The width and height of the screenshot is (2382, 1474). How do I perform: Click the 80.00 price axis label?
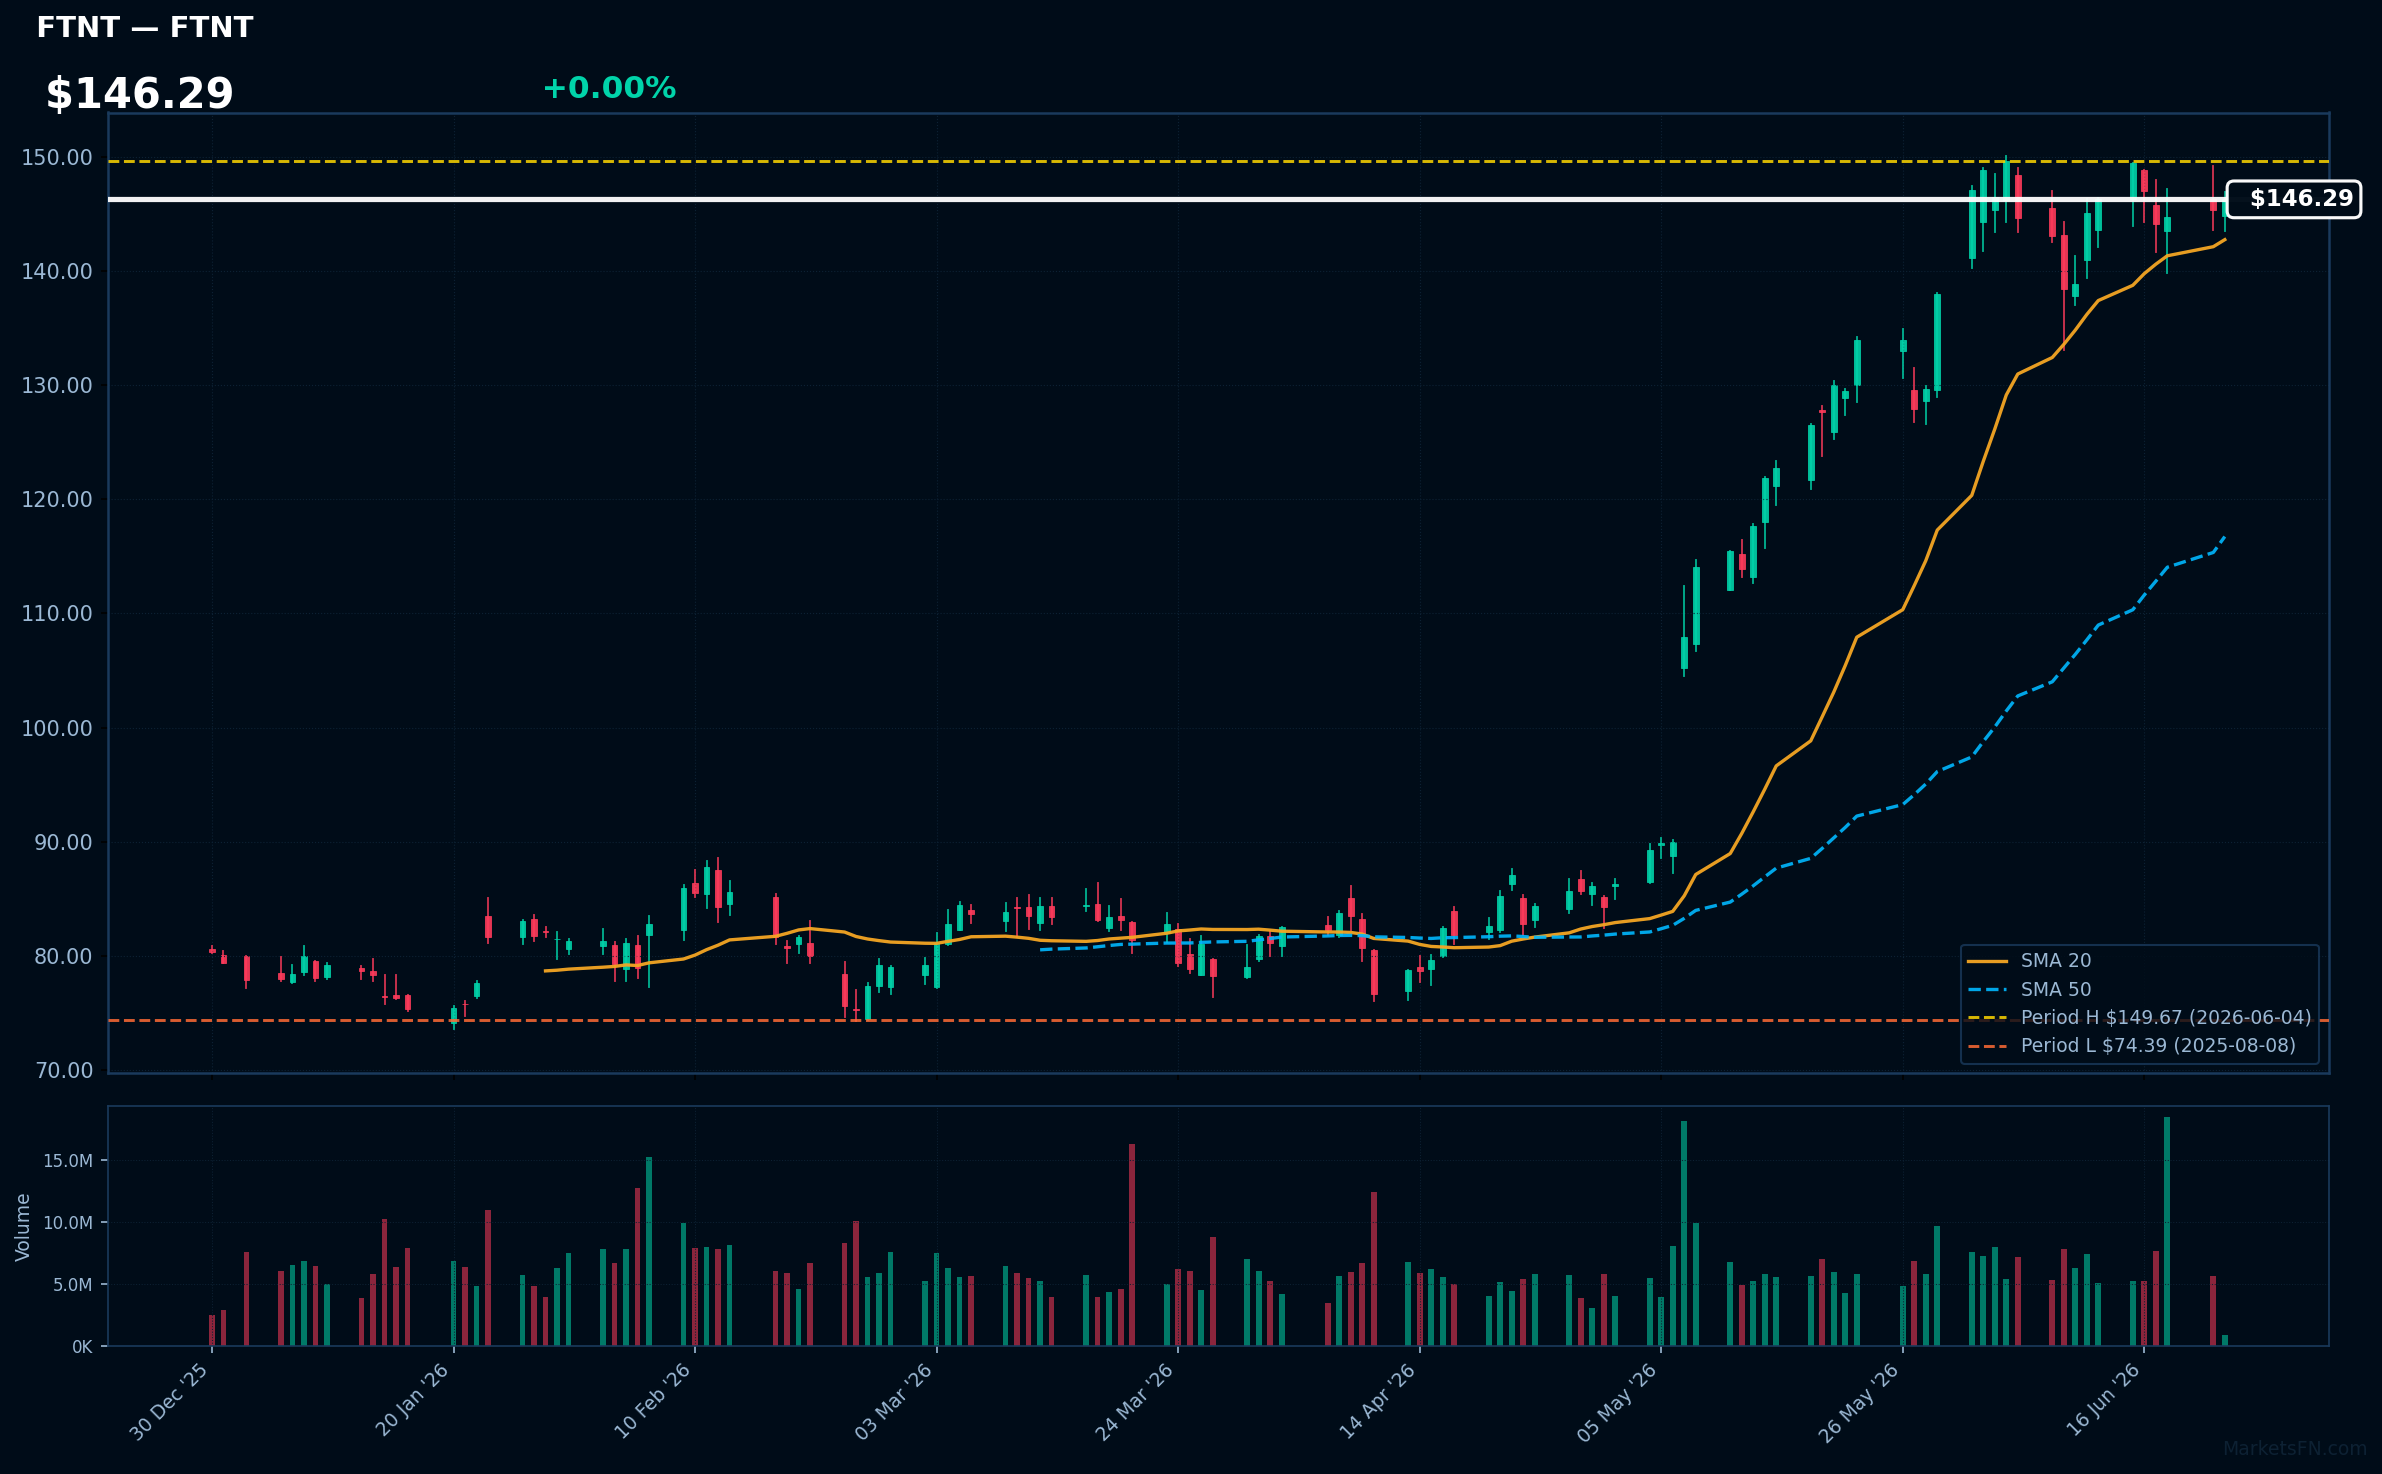[x=63, y=957]
